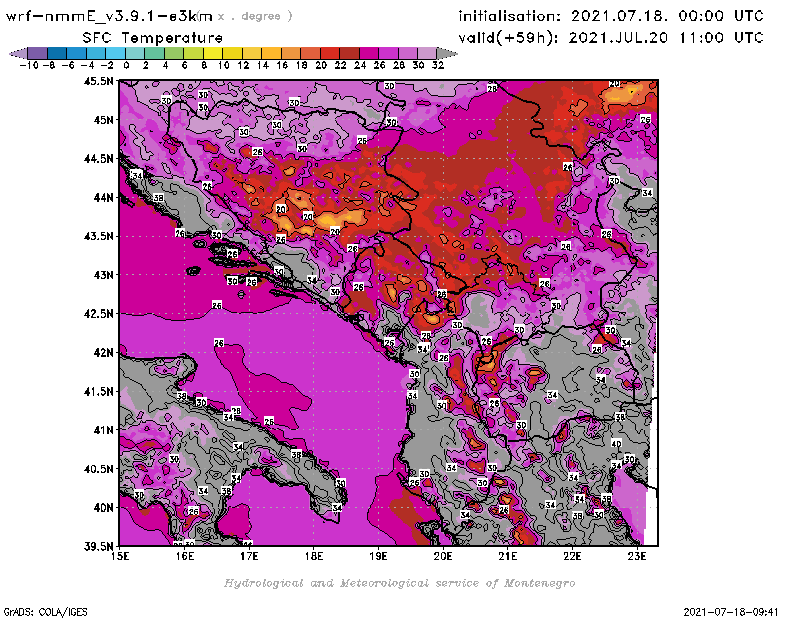800x618 pixels.
Task: Click the 41N latitude axis label
Action: pyautogui.click(x=103, y=430)
